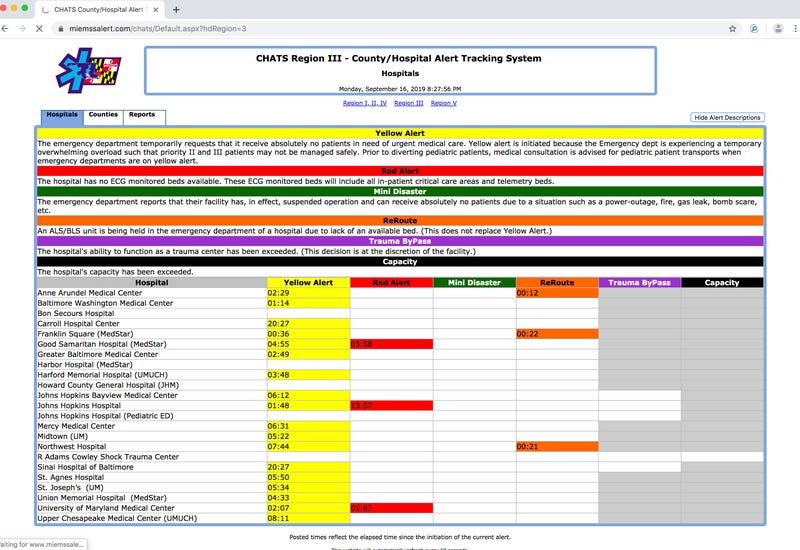
Task: Click Mercy Medical Center name
Action: pos(76,426)
